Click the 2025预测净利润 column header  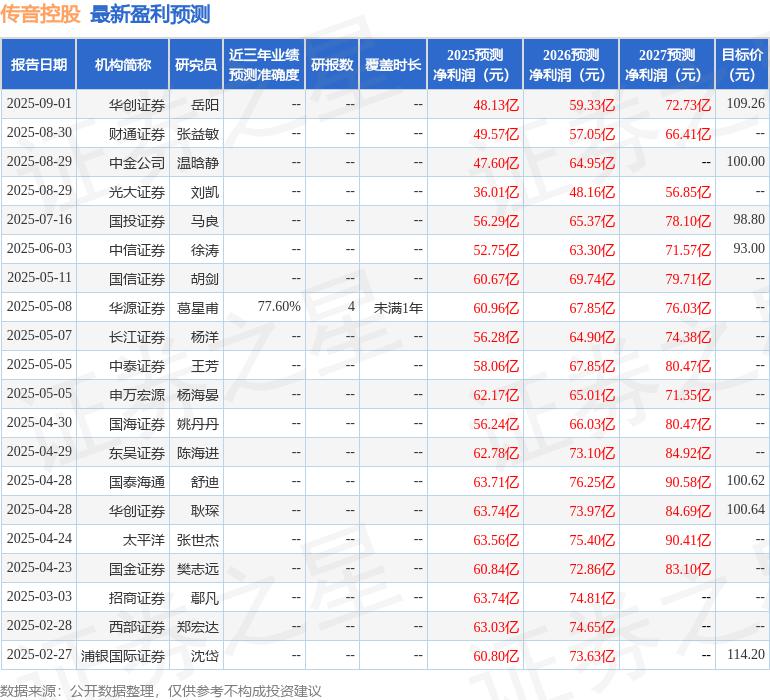coord(475,64)
